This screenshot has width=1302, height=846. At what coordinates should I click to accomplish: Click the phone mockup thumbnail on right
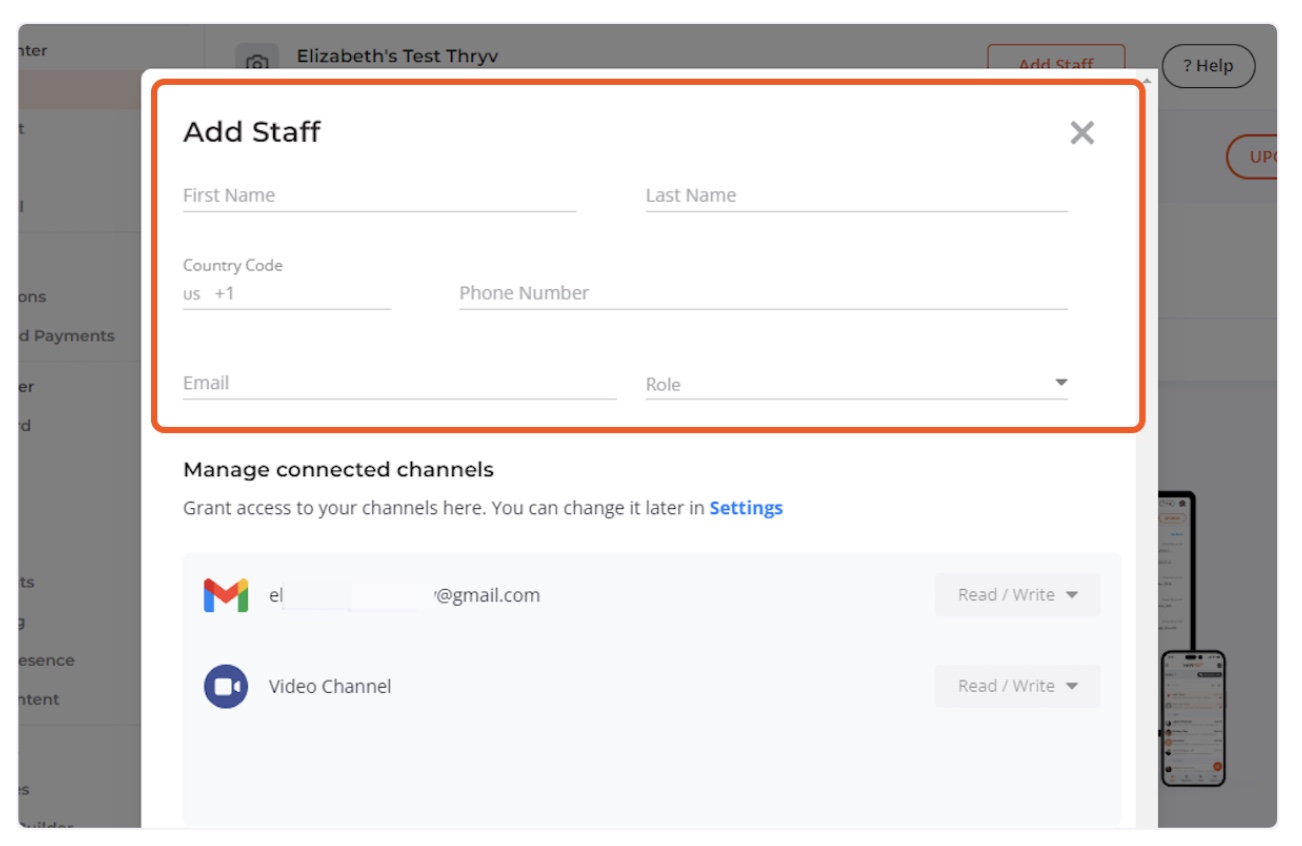1192,718
